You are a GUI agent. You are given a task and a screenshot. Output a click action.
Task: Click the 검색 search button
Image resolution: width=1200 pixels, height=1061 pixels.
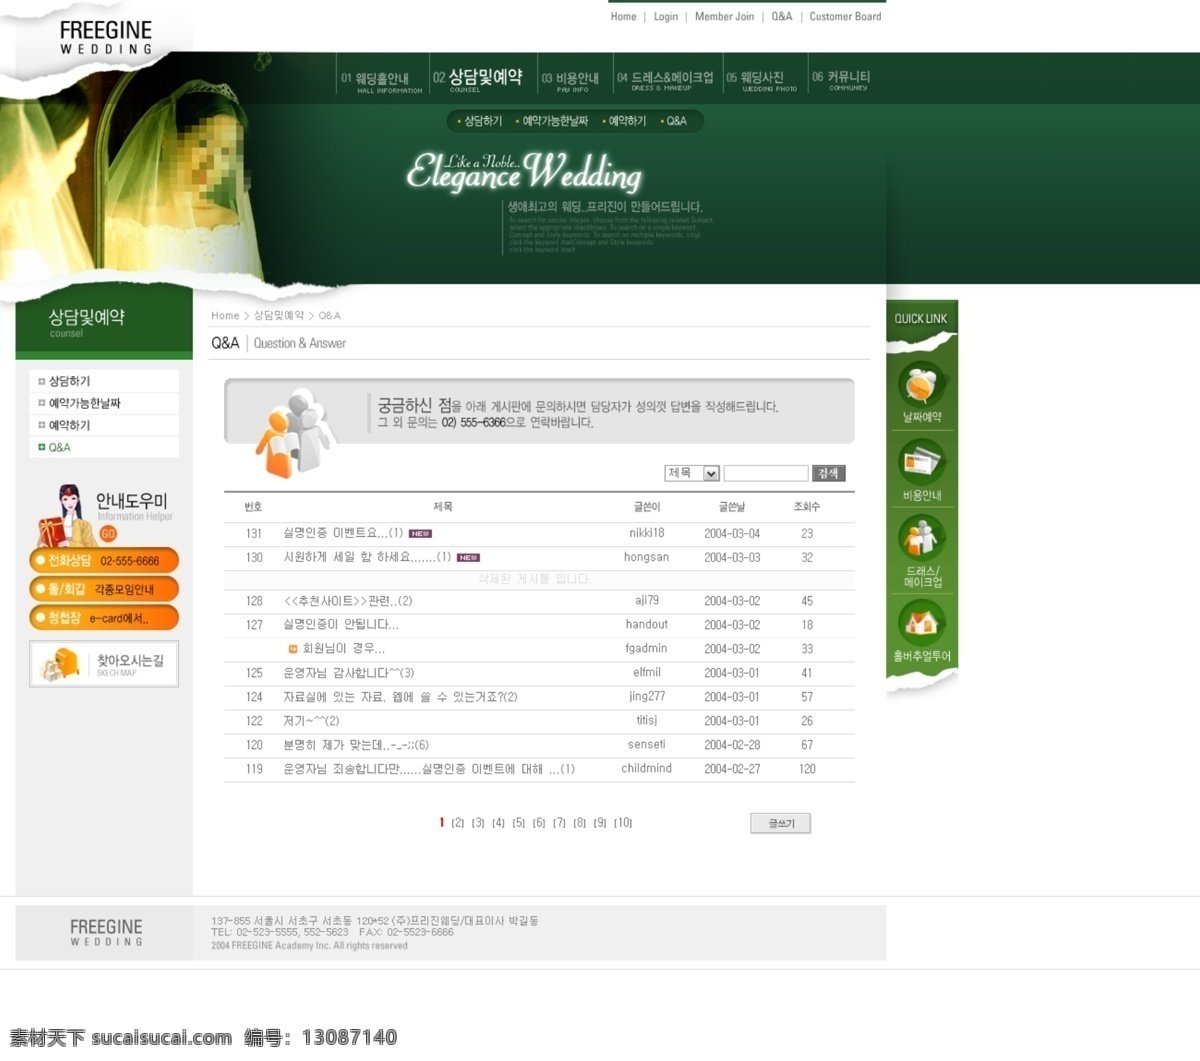[x=828, y=473]
